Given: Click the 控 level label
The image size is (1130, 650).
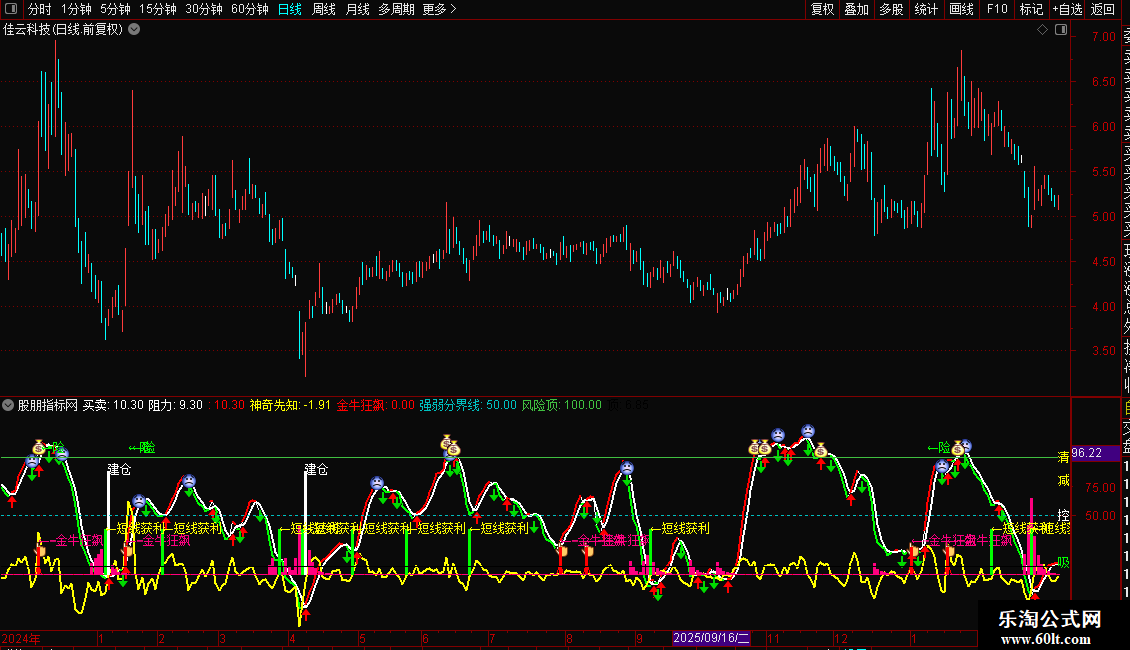Looking at the screenshot, I should pos(1063,515).
